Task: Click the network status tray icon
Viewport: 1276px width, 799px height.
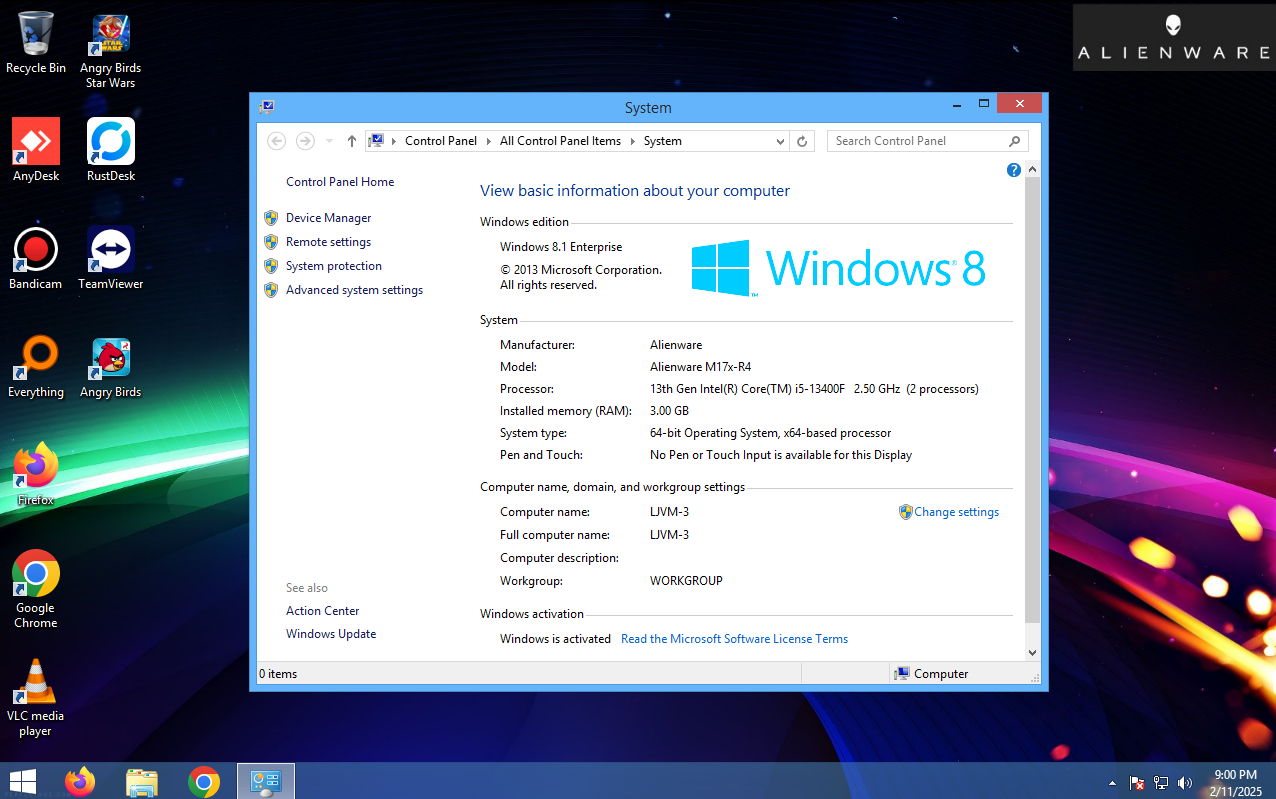Action: (x=1160, y=783)
